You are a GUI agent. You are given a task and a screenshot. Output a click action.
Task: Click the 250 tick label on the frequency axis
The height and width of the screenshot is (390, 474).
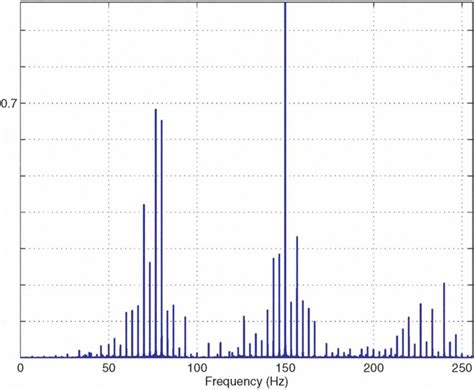(x=462, y=368)
